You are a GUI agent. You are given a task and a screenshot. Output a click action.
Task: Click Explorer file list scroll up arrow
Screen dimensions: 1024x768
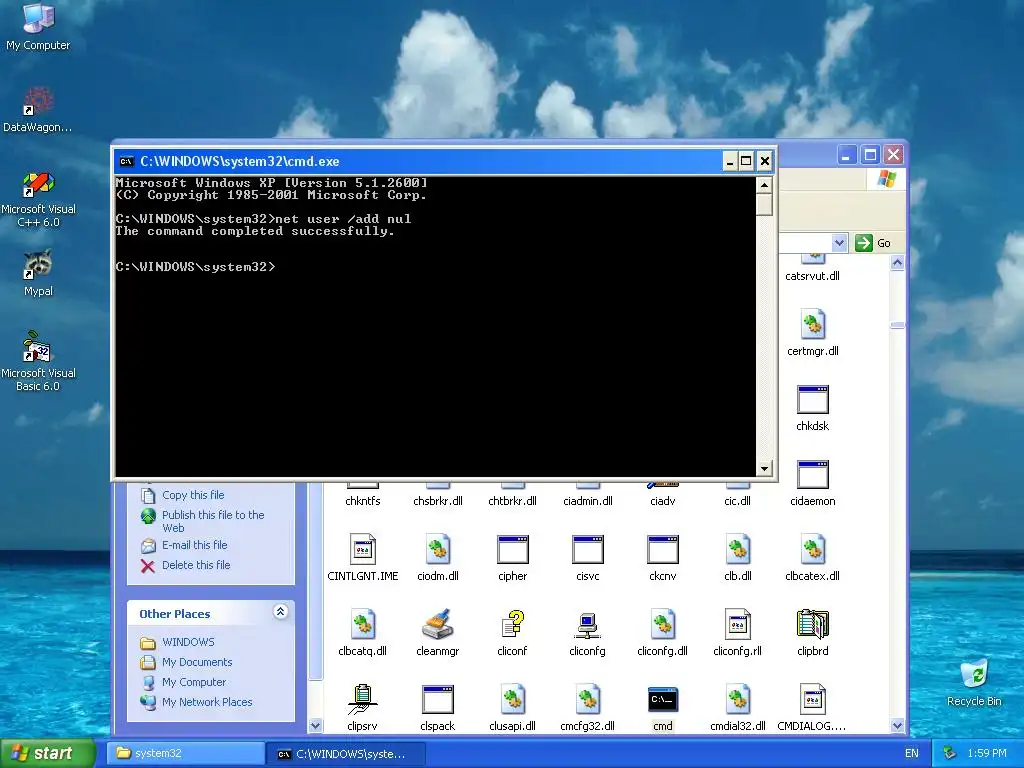(897, 263)
